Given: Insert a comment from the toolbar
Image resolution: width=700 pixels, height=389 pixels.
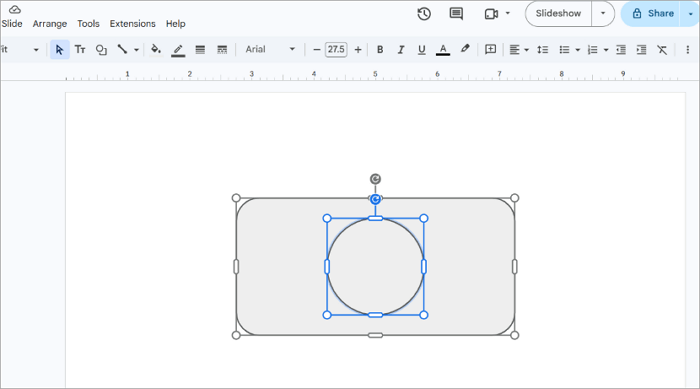Looking at the screenshot, I should pyautogui.click(x=490, y=50).
